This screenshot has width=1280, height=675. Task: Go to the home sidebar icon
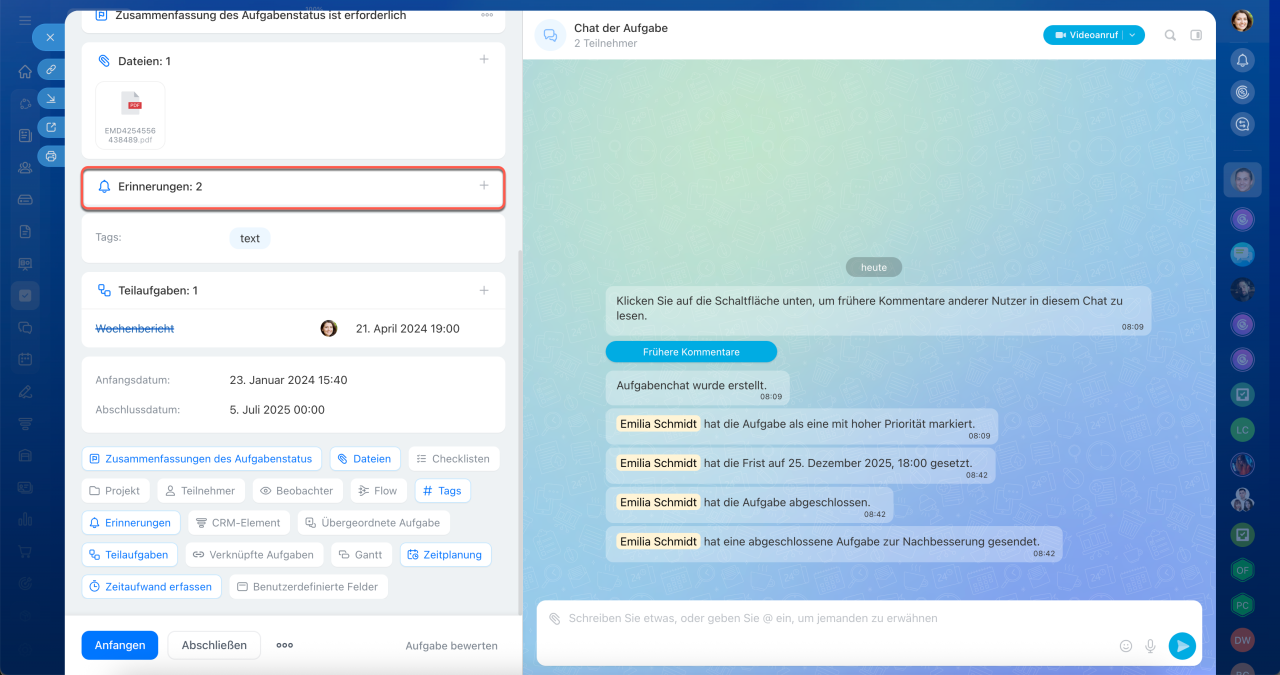click(x=25, y=72)
